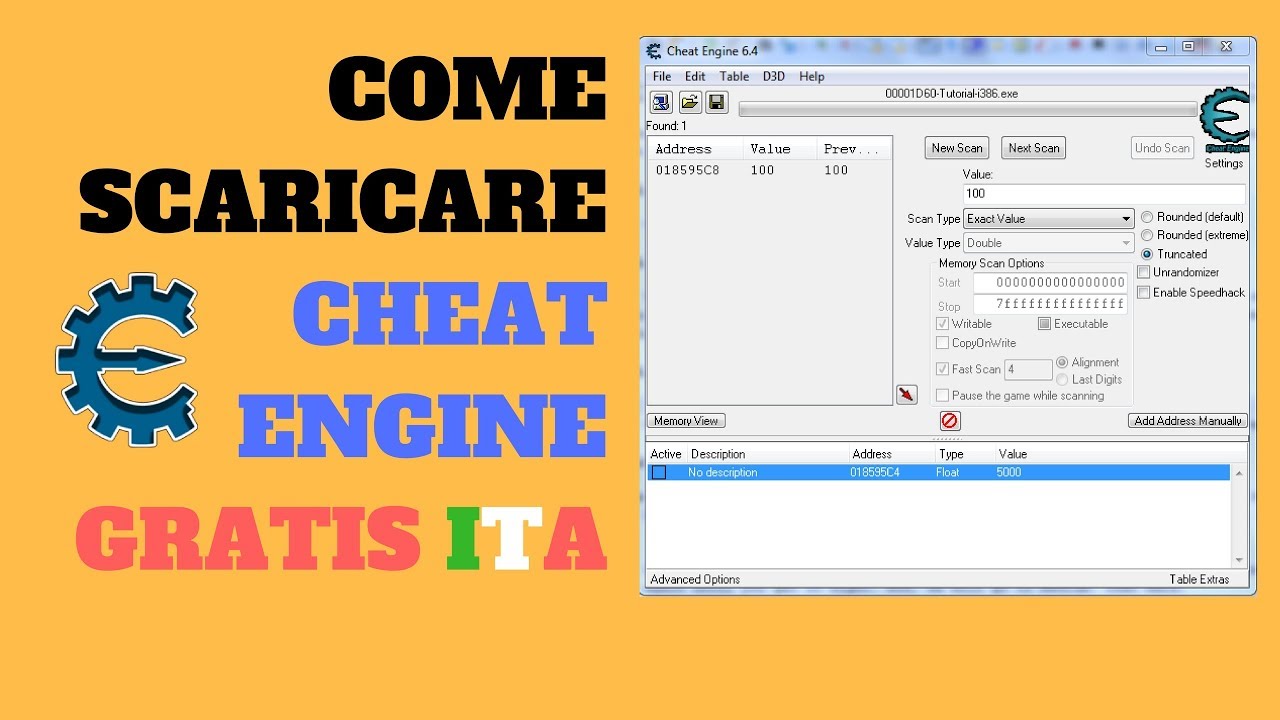Click the Prev... column header in results
The image size is (1280, 720).
(852, 149)
